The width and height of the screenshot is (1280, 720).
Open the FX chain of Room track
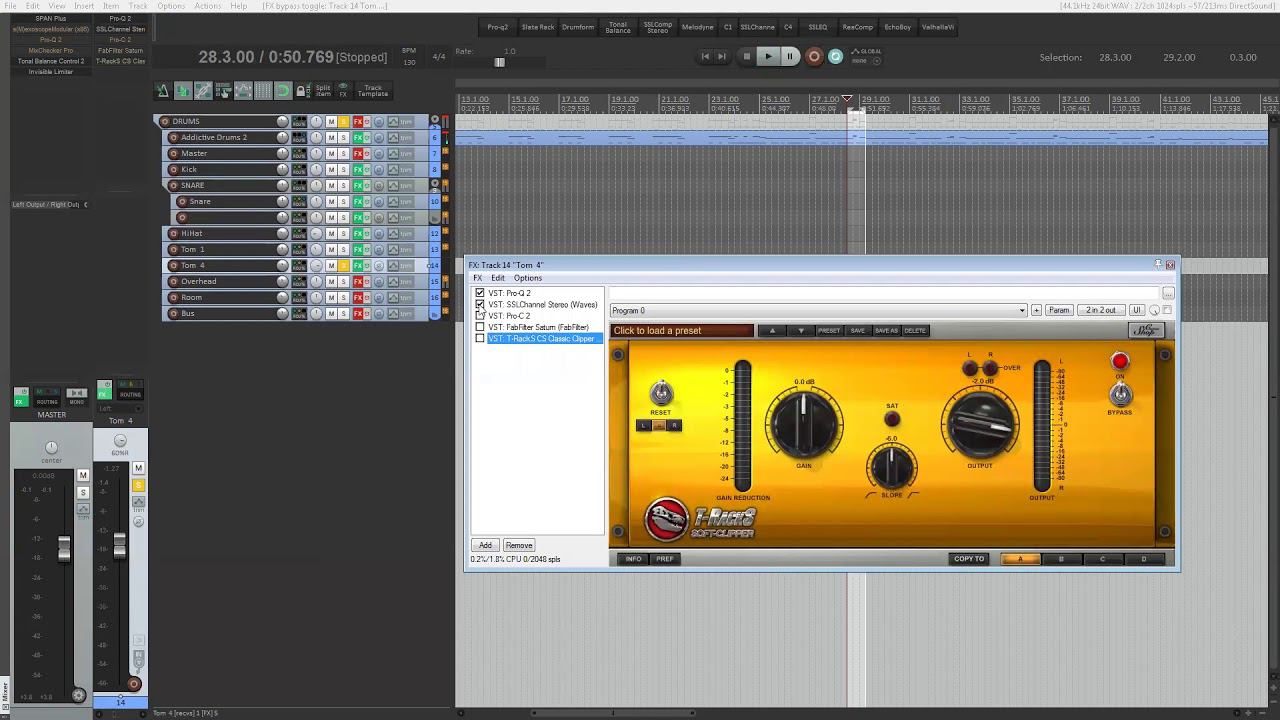357,297
